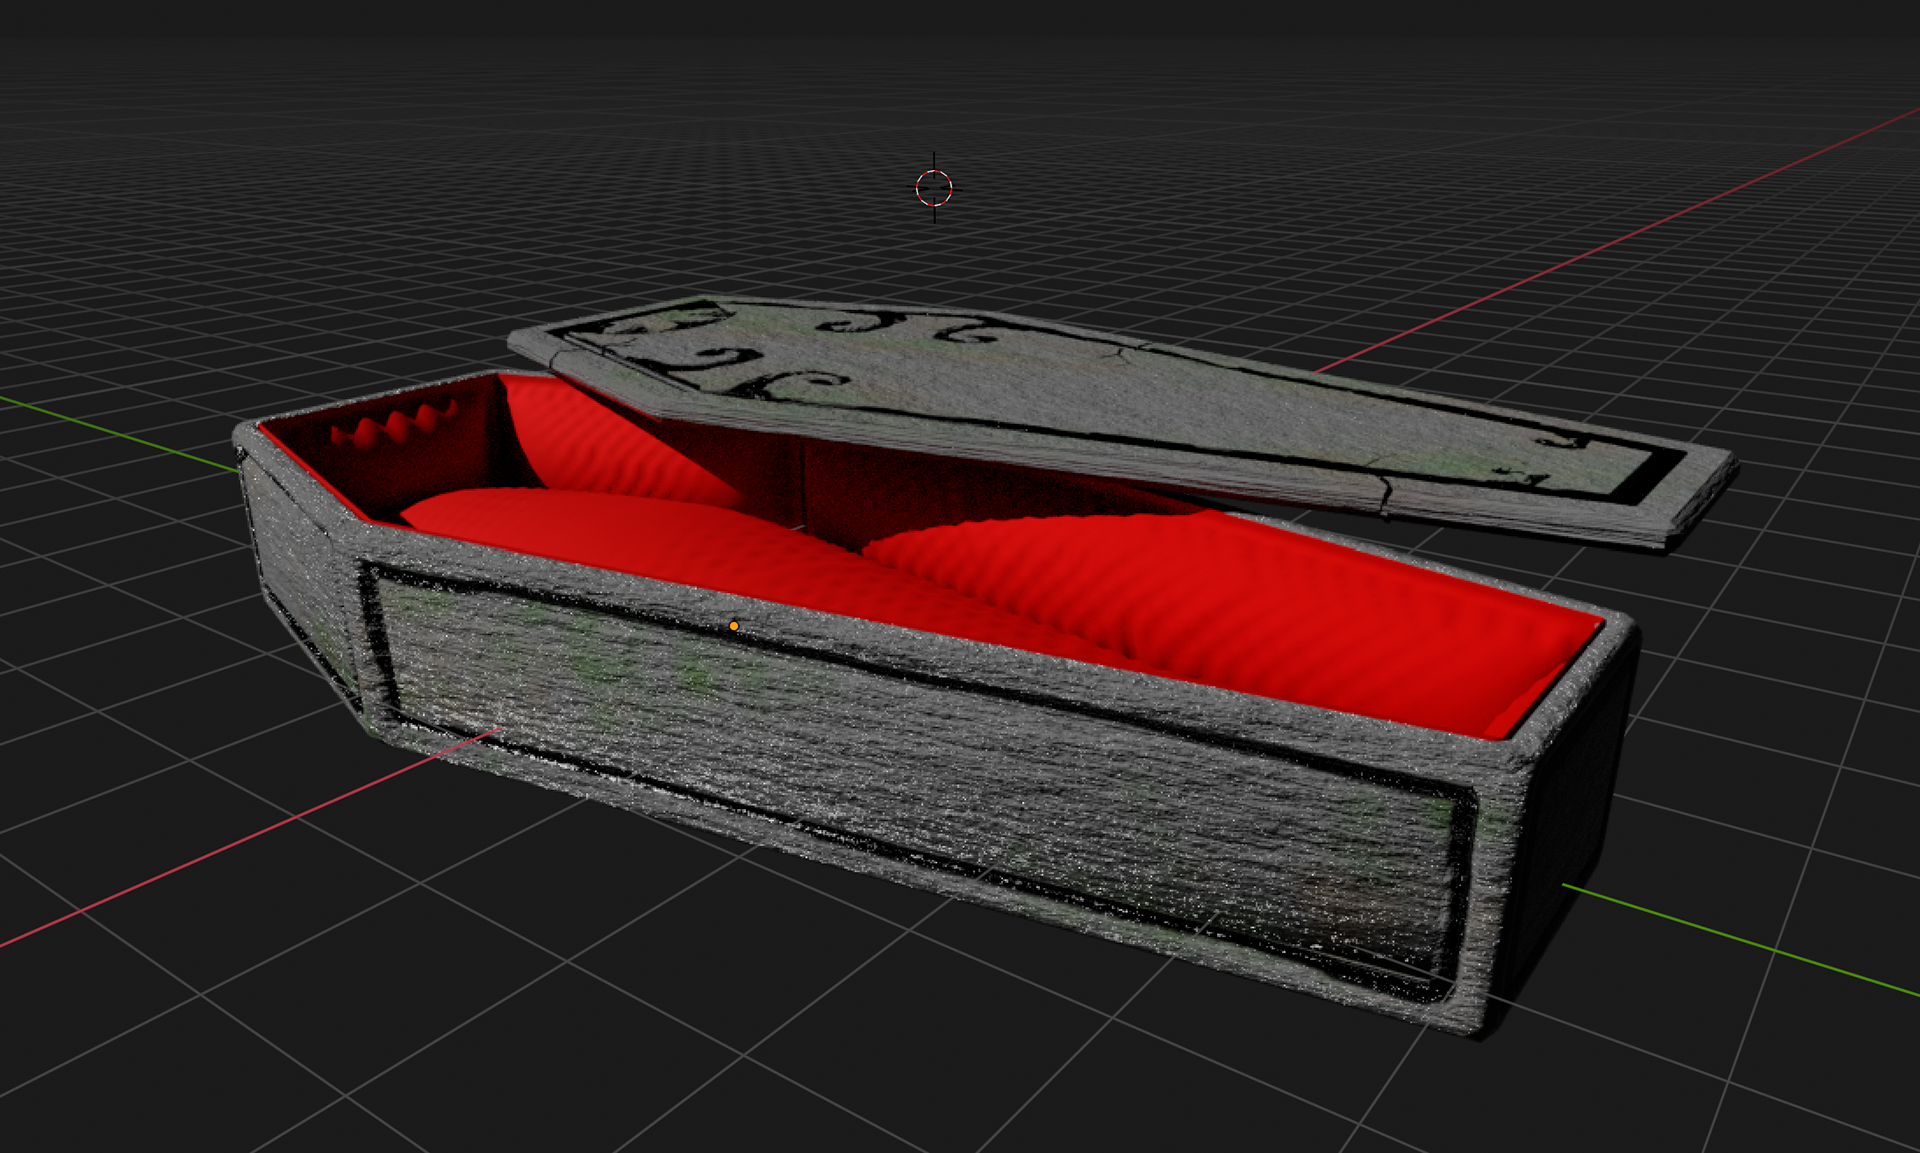Click the red X axis line at upper right

click(x=1600, y=250)
